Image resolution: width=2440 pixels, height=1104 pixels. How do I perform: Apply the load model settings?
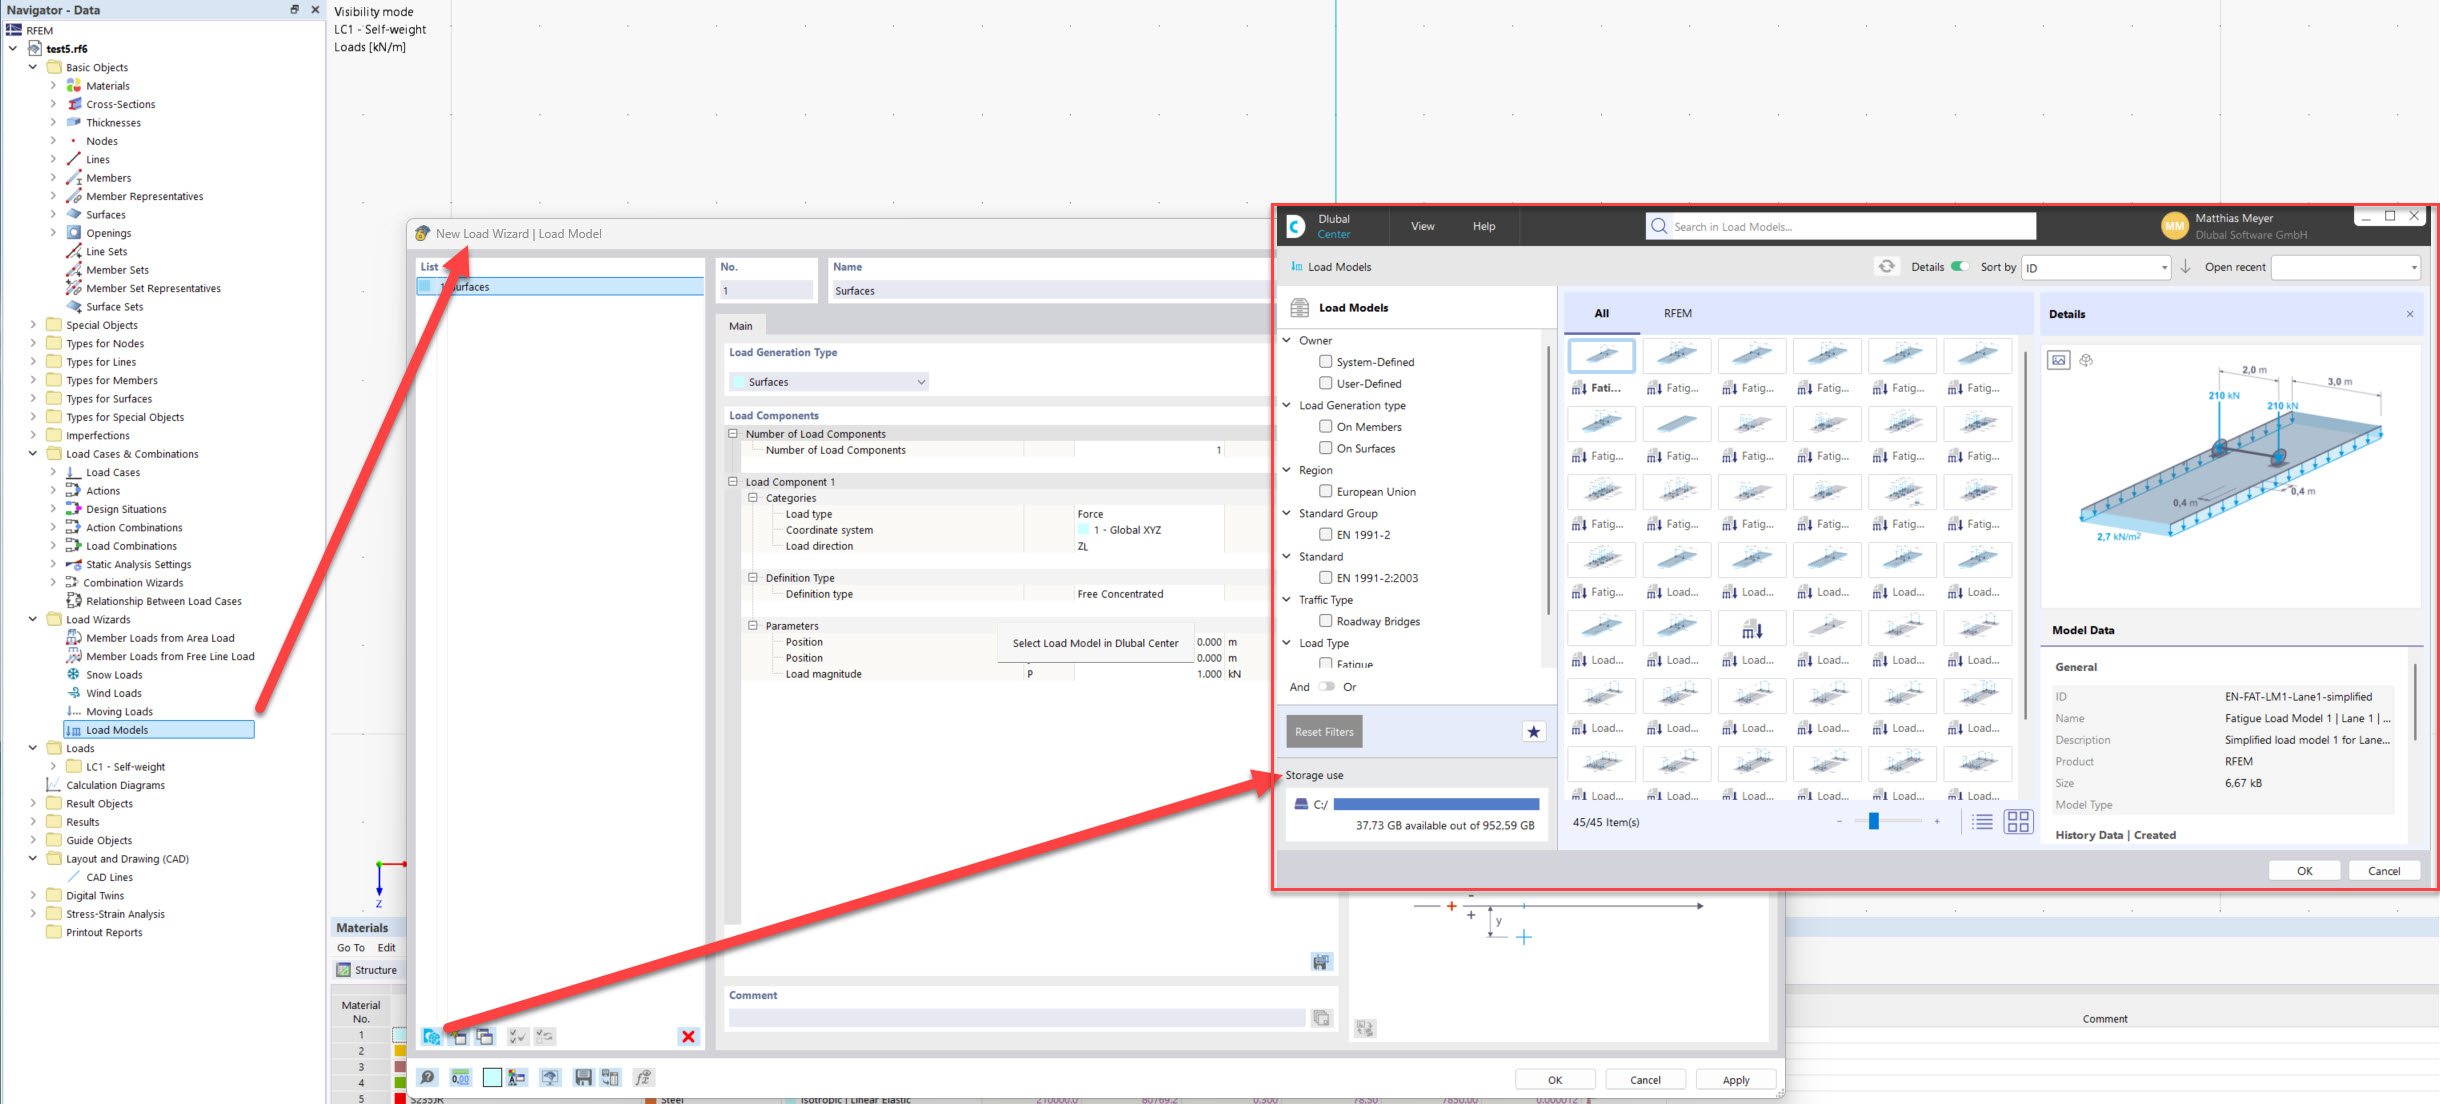click(x=1736, y=1079)
